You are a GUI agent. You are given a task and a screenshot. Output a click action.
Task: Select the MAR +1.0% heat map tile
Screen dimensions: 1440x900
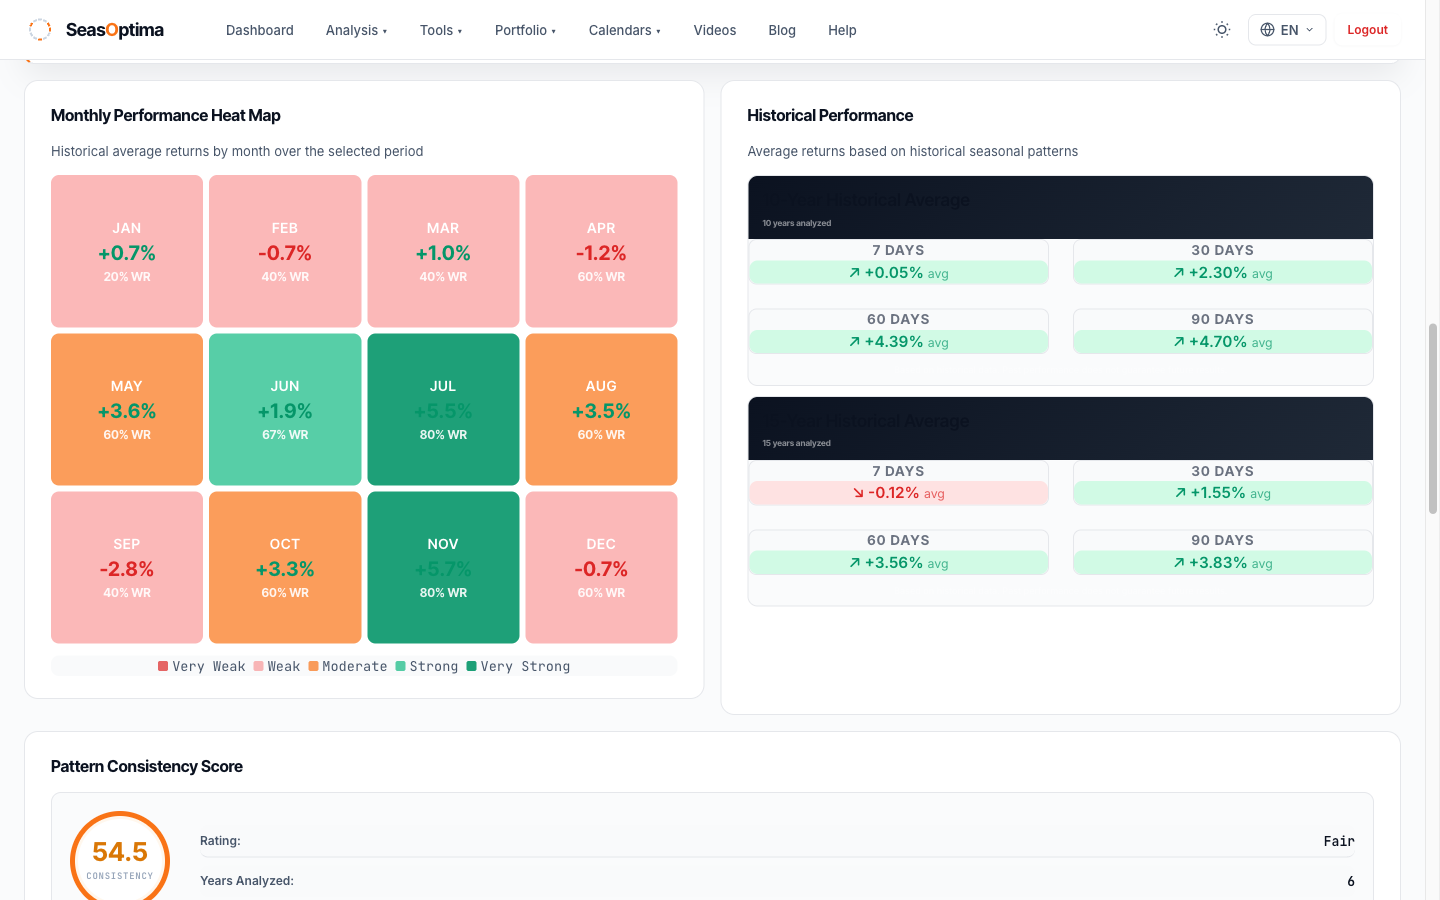[443, 251]
